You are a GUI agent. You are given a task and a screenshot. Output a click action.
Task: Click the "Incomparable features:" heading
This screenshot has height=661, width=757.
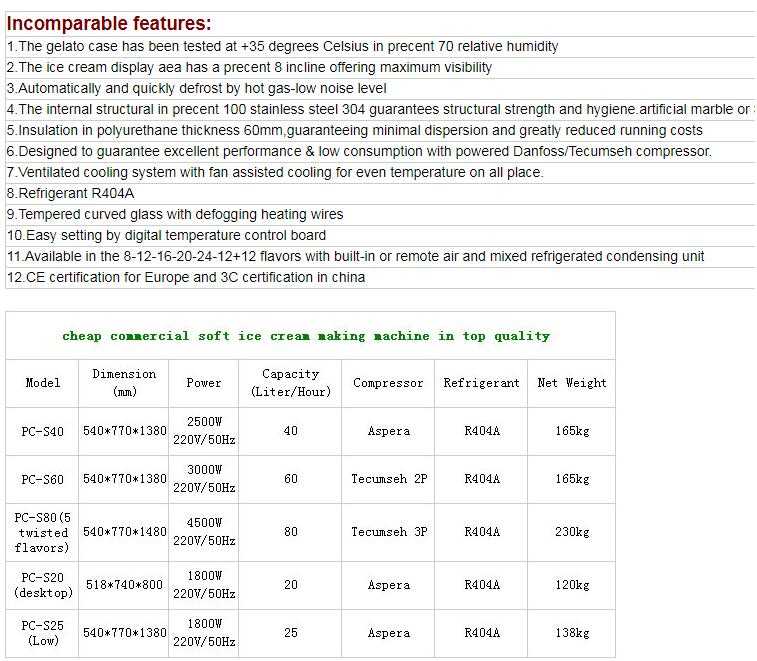coord(109,24)
